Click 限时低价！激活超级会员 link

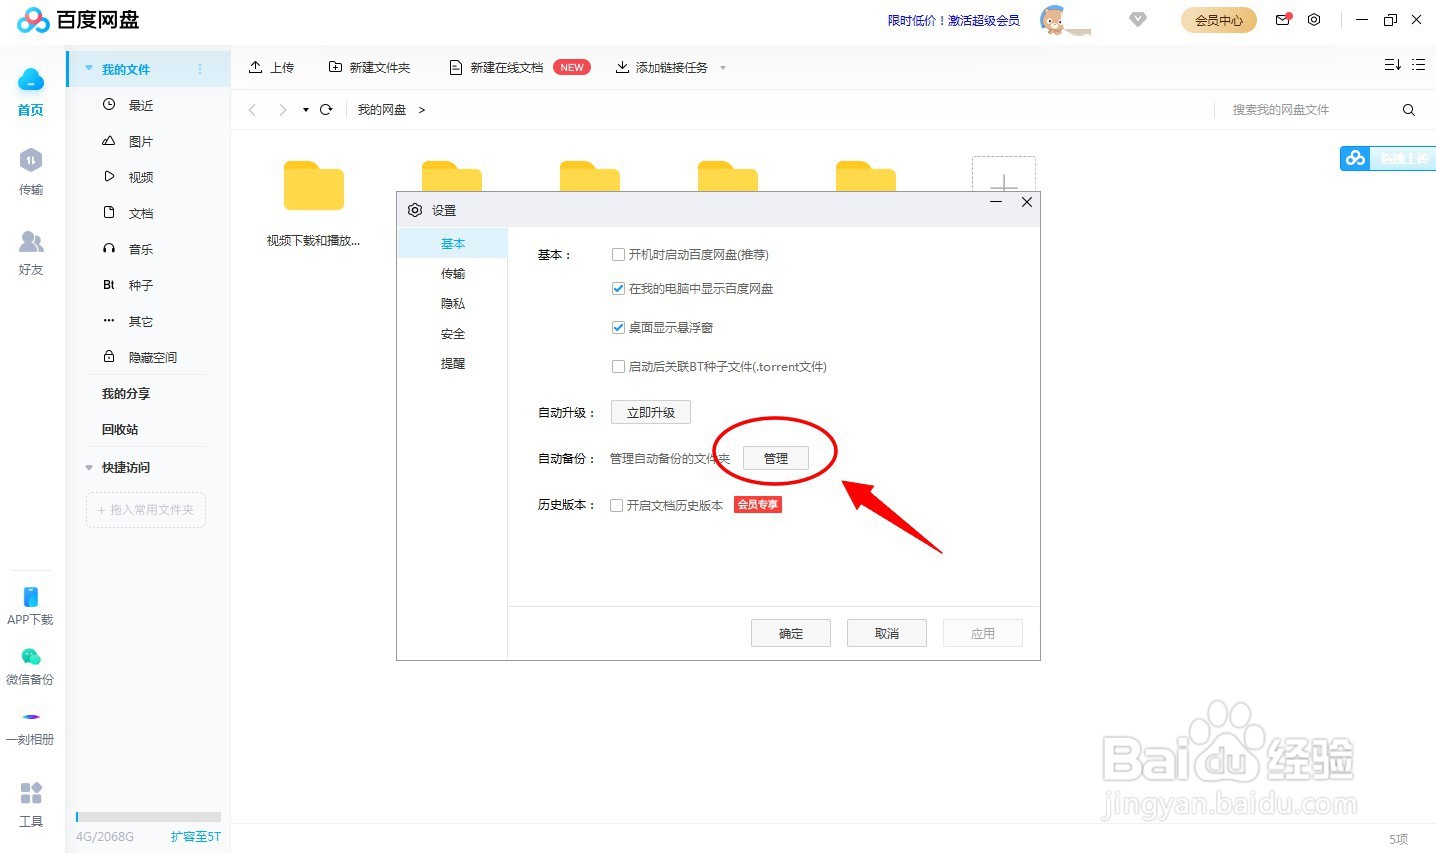click(954, 20)
